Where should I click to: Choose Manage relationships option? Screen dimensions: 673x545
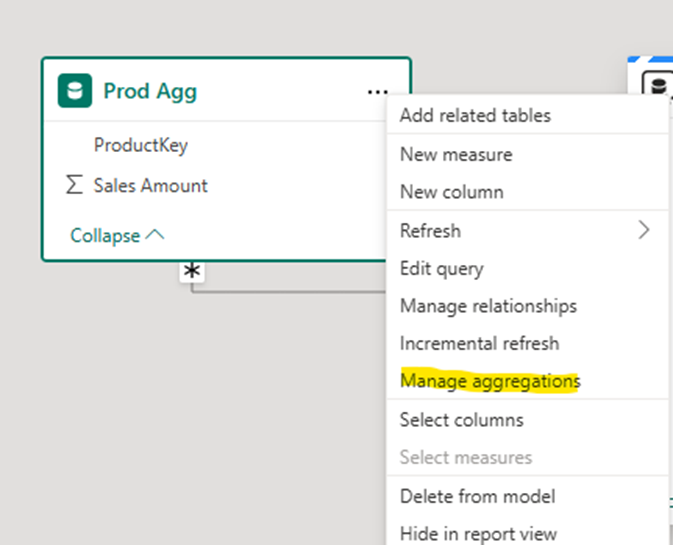(488, 306)
